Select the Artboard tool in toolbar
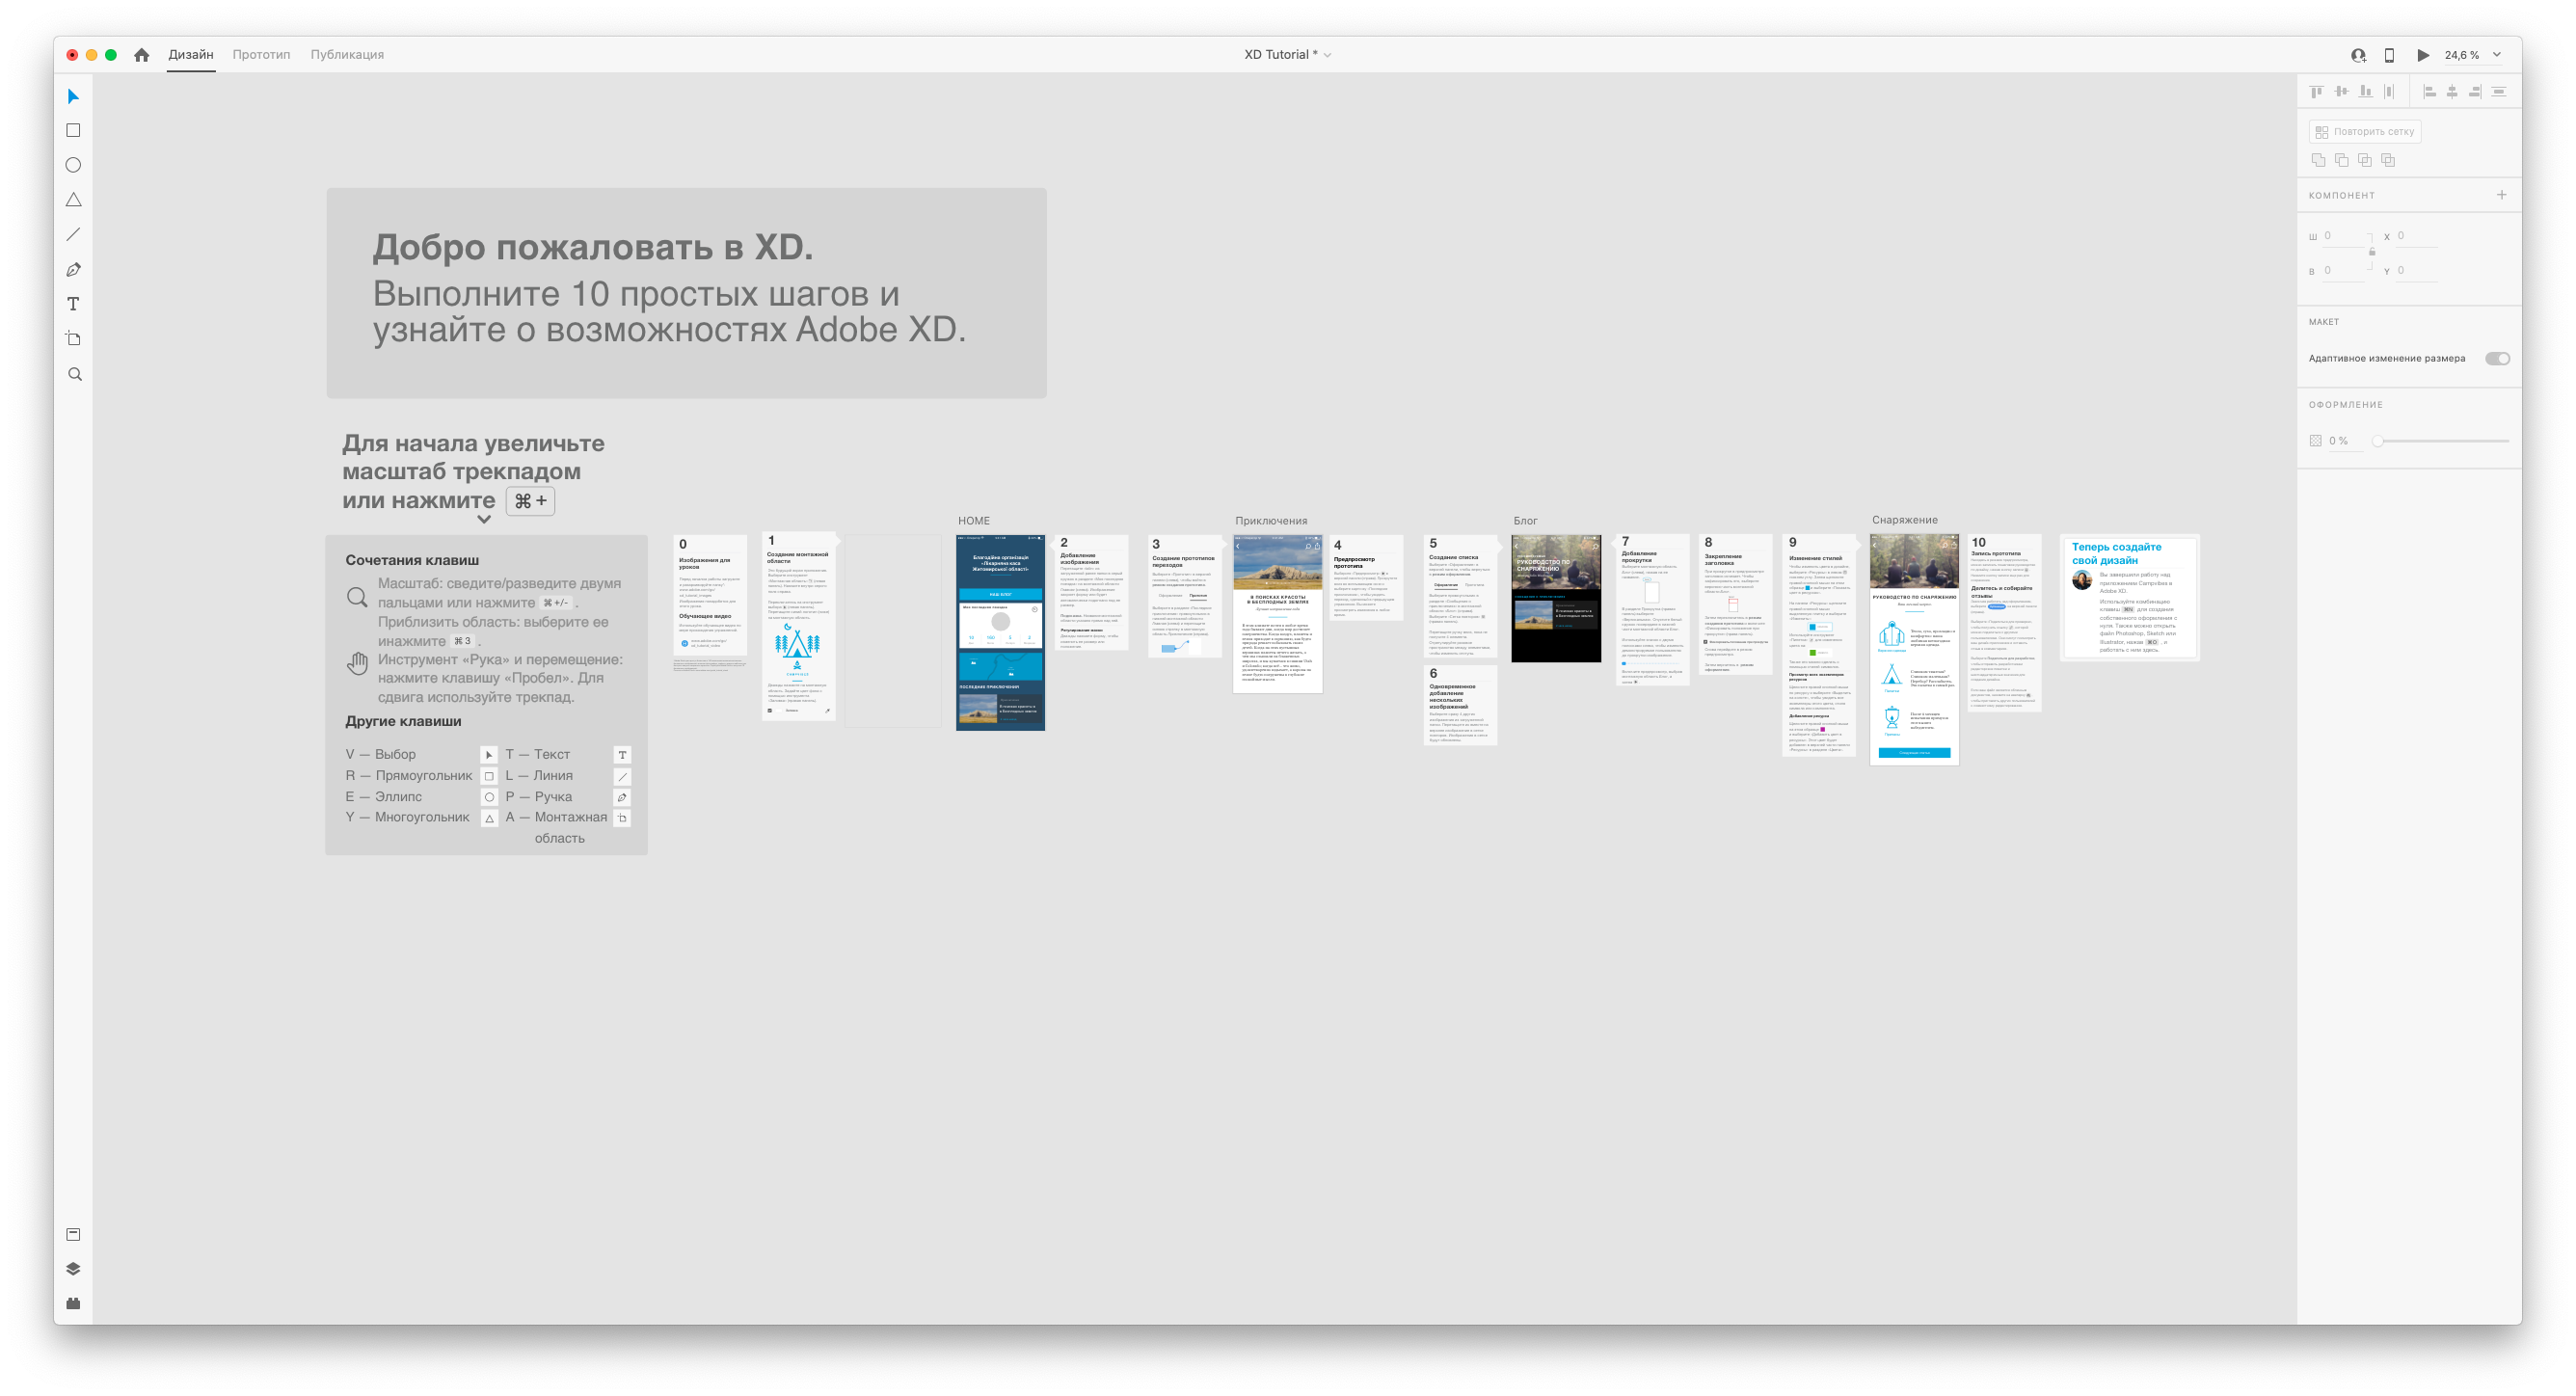 [73, 339]
